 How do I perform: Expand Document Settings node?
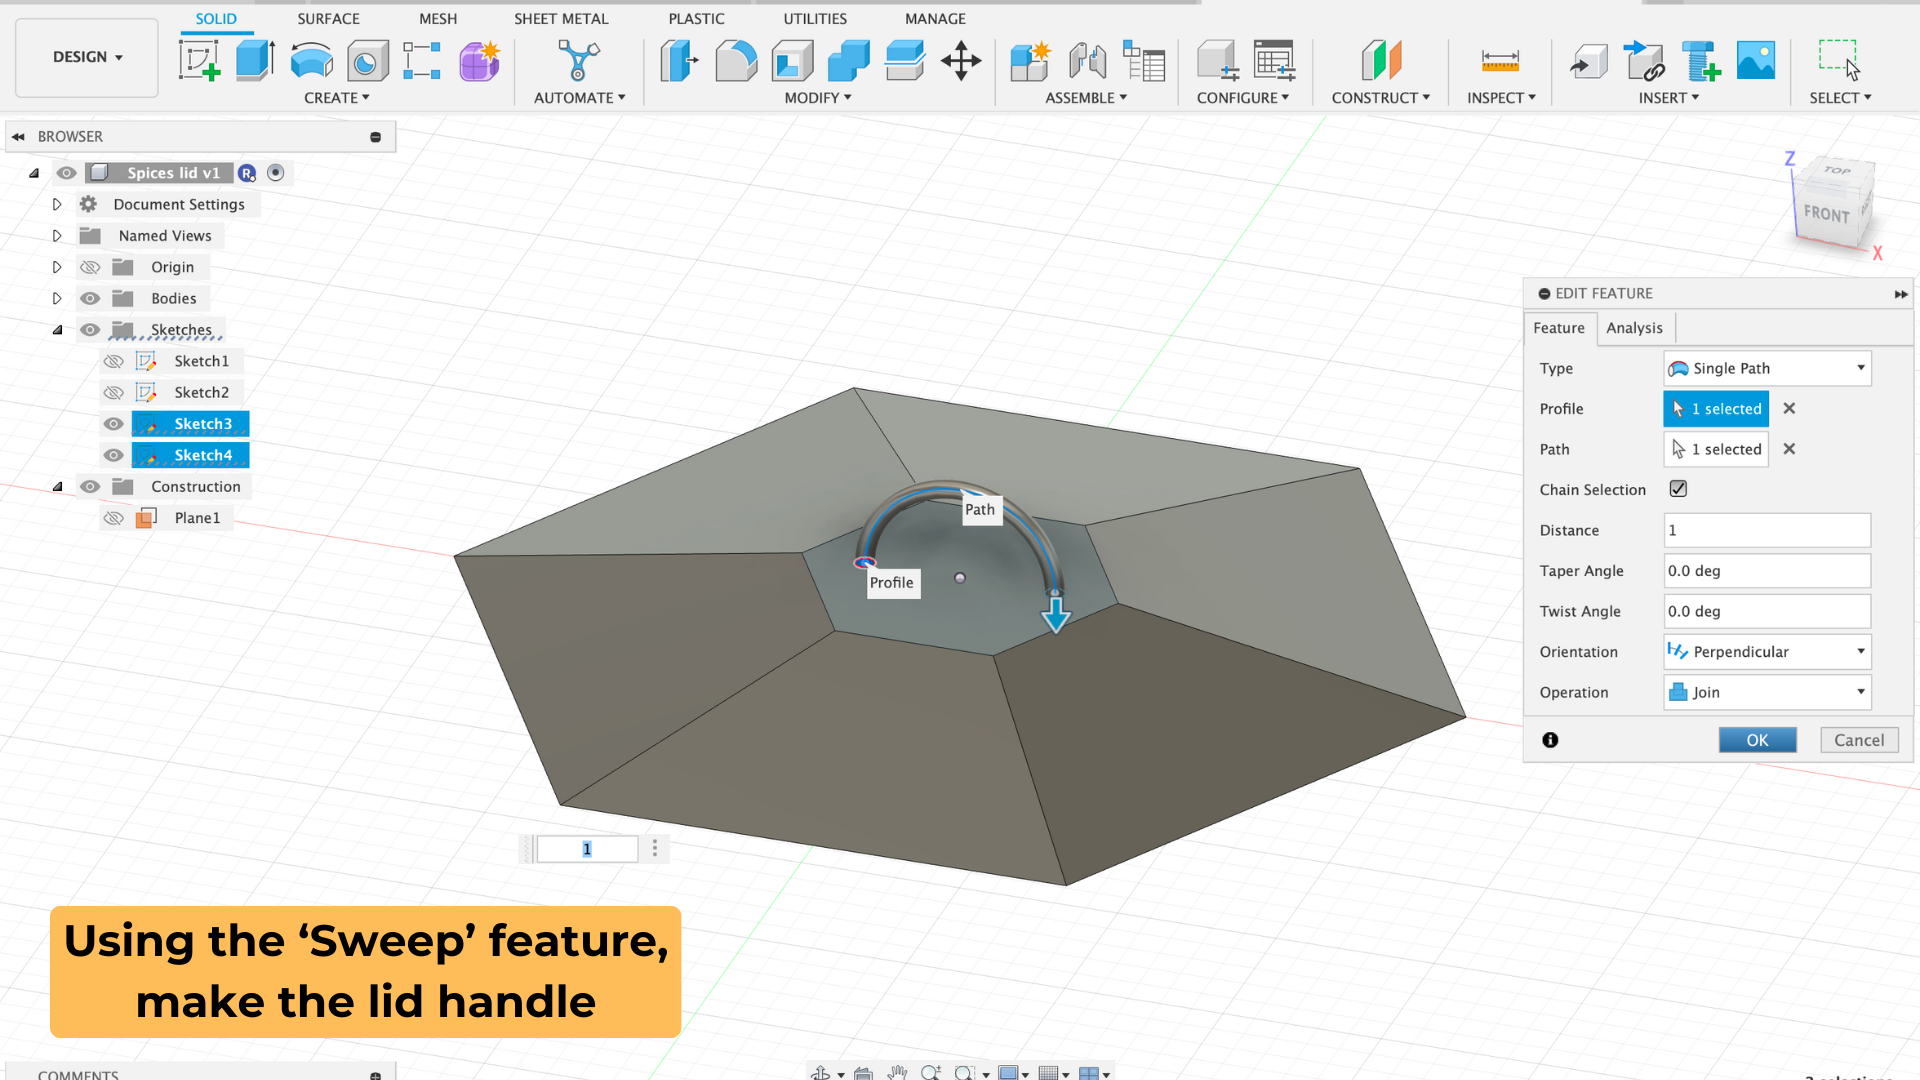click(57, 204)
